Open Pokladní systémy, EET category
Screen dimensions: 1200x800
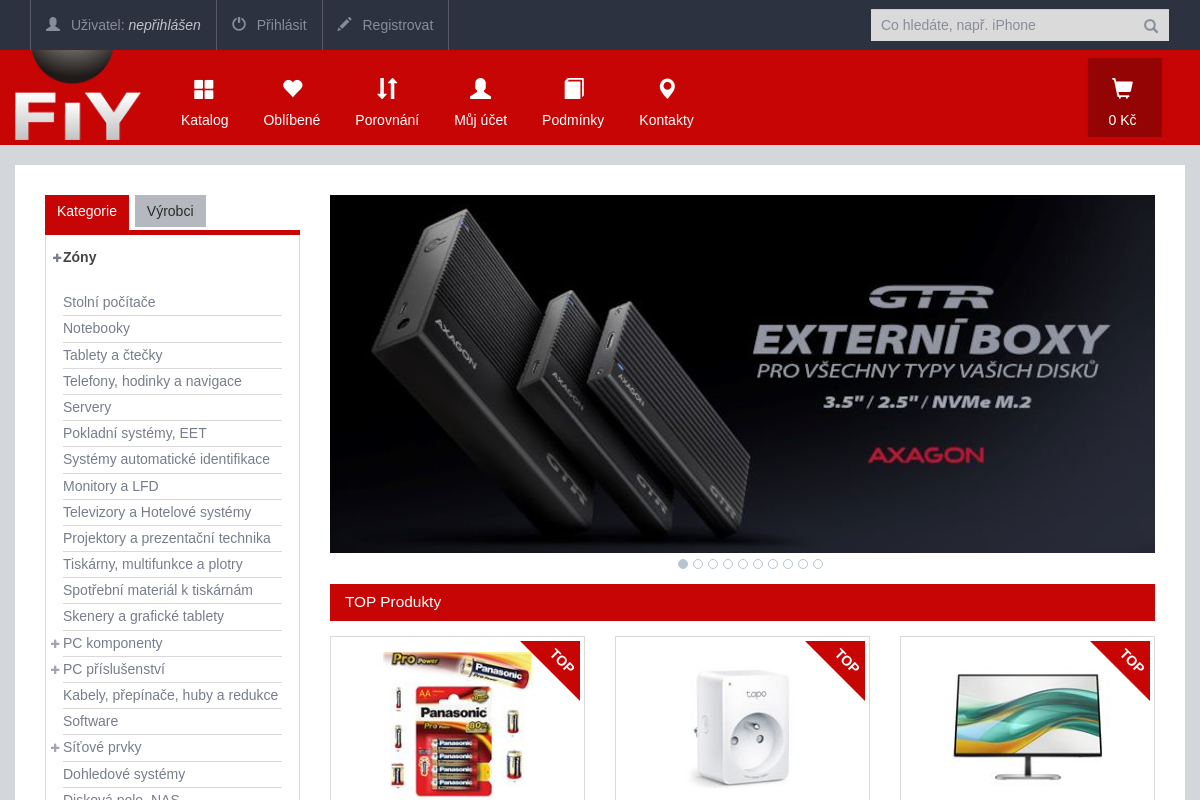(x=135, y=433)
